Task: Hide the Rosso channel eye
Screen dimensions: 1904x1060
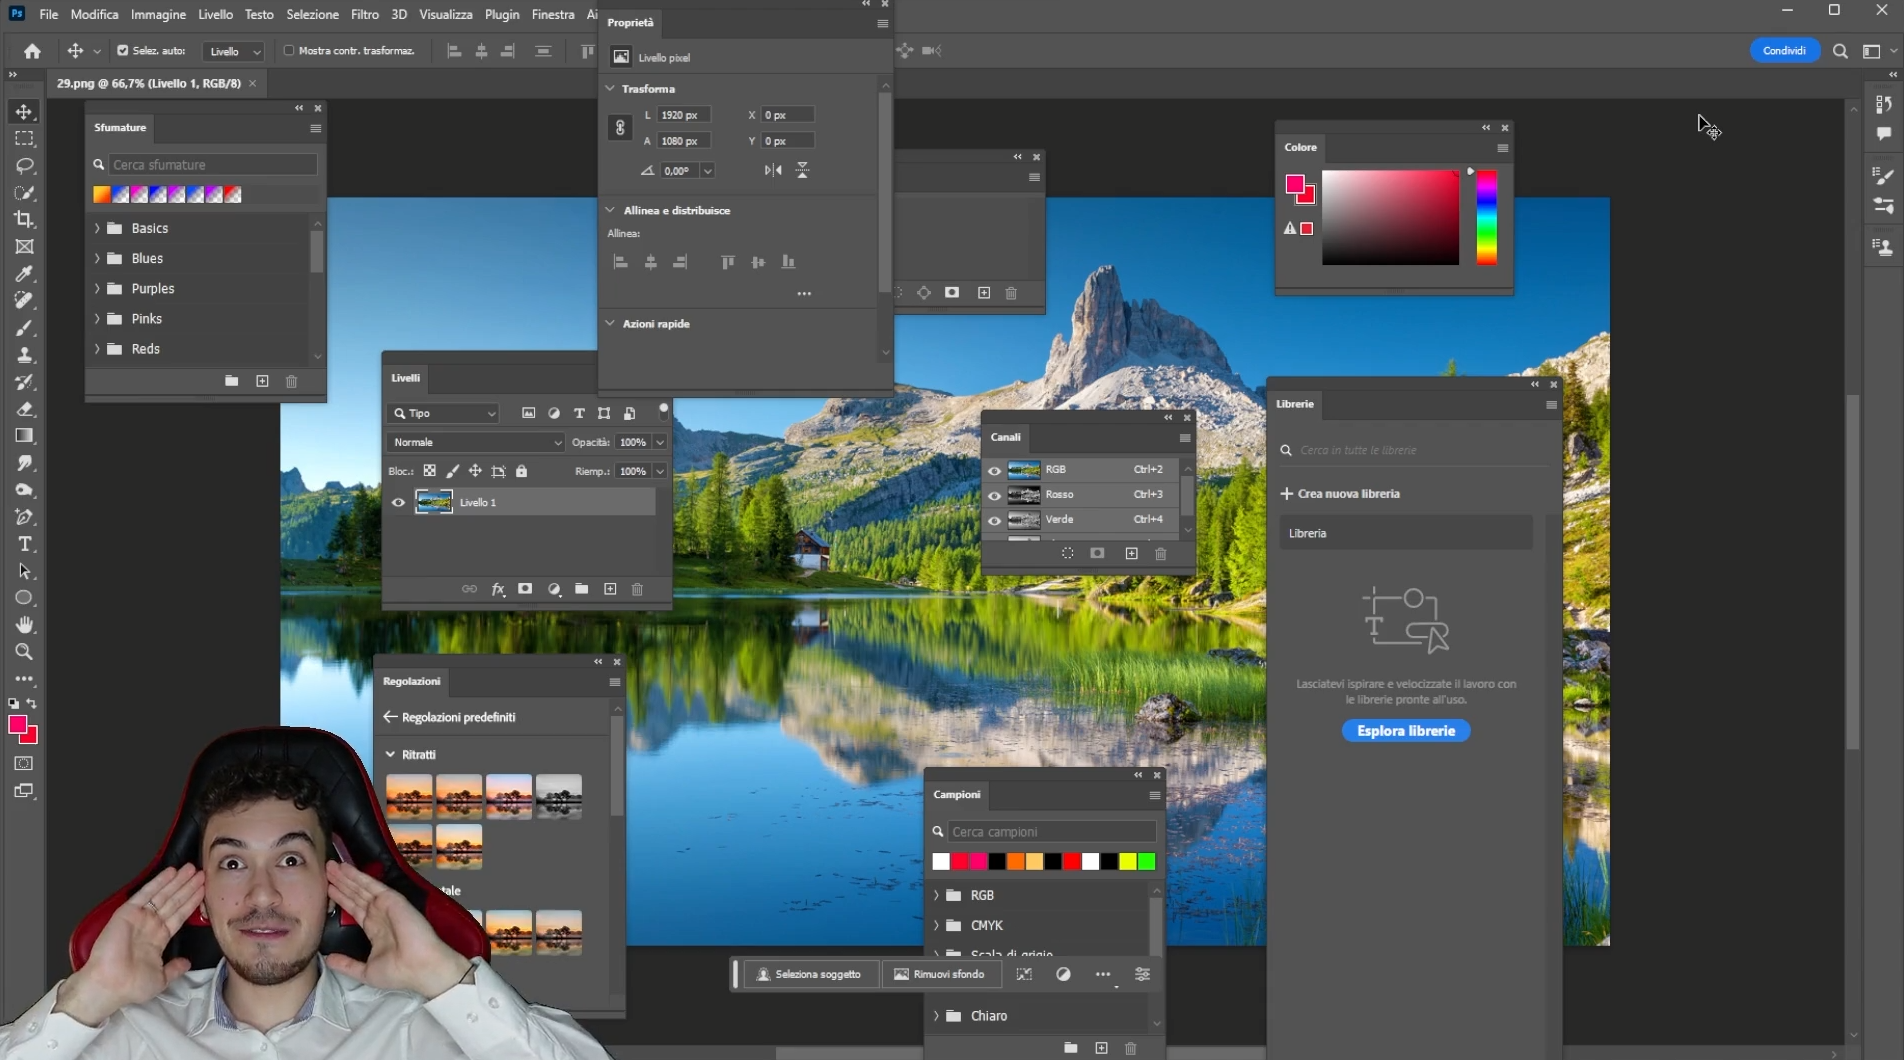Action: (x=994, y=495)
